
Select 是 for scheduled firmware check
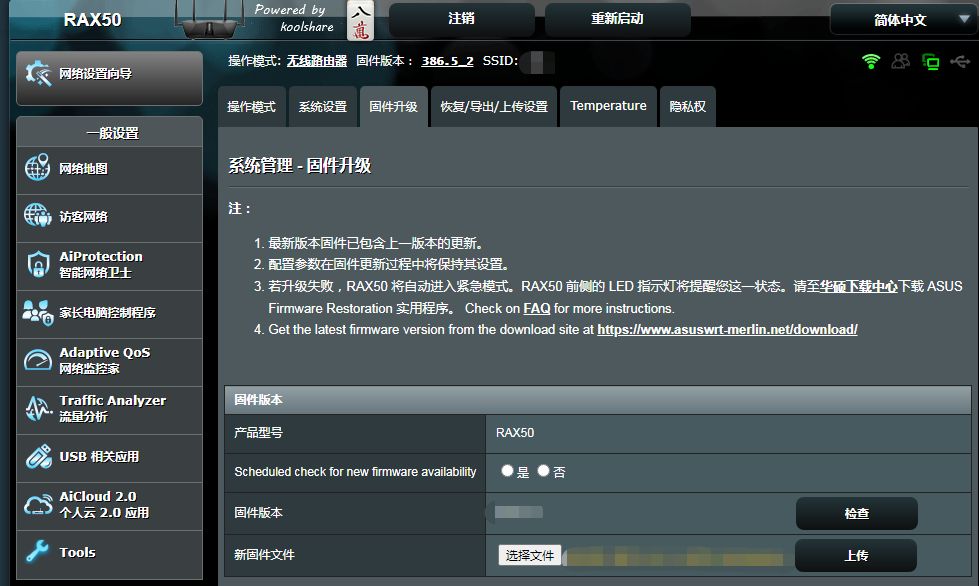click(508, 470)
